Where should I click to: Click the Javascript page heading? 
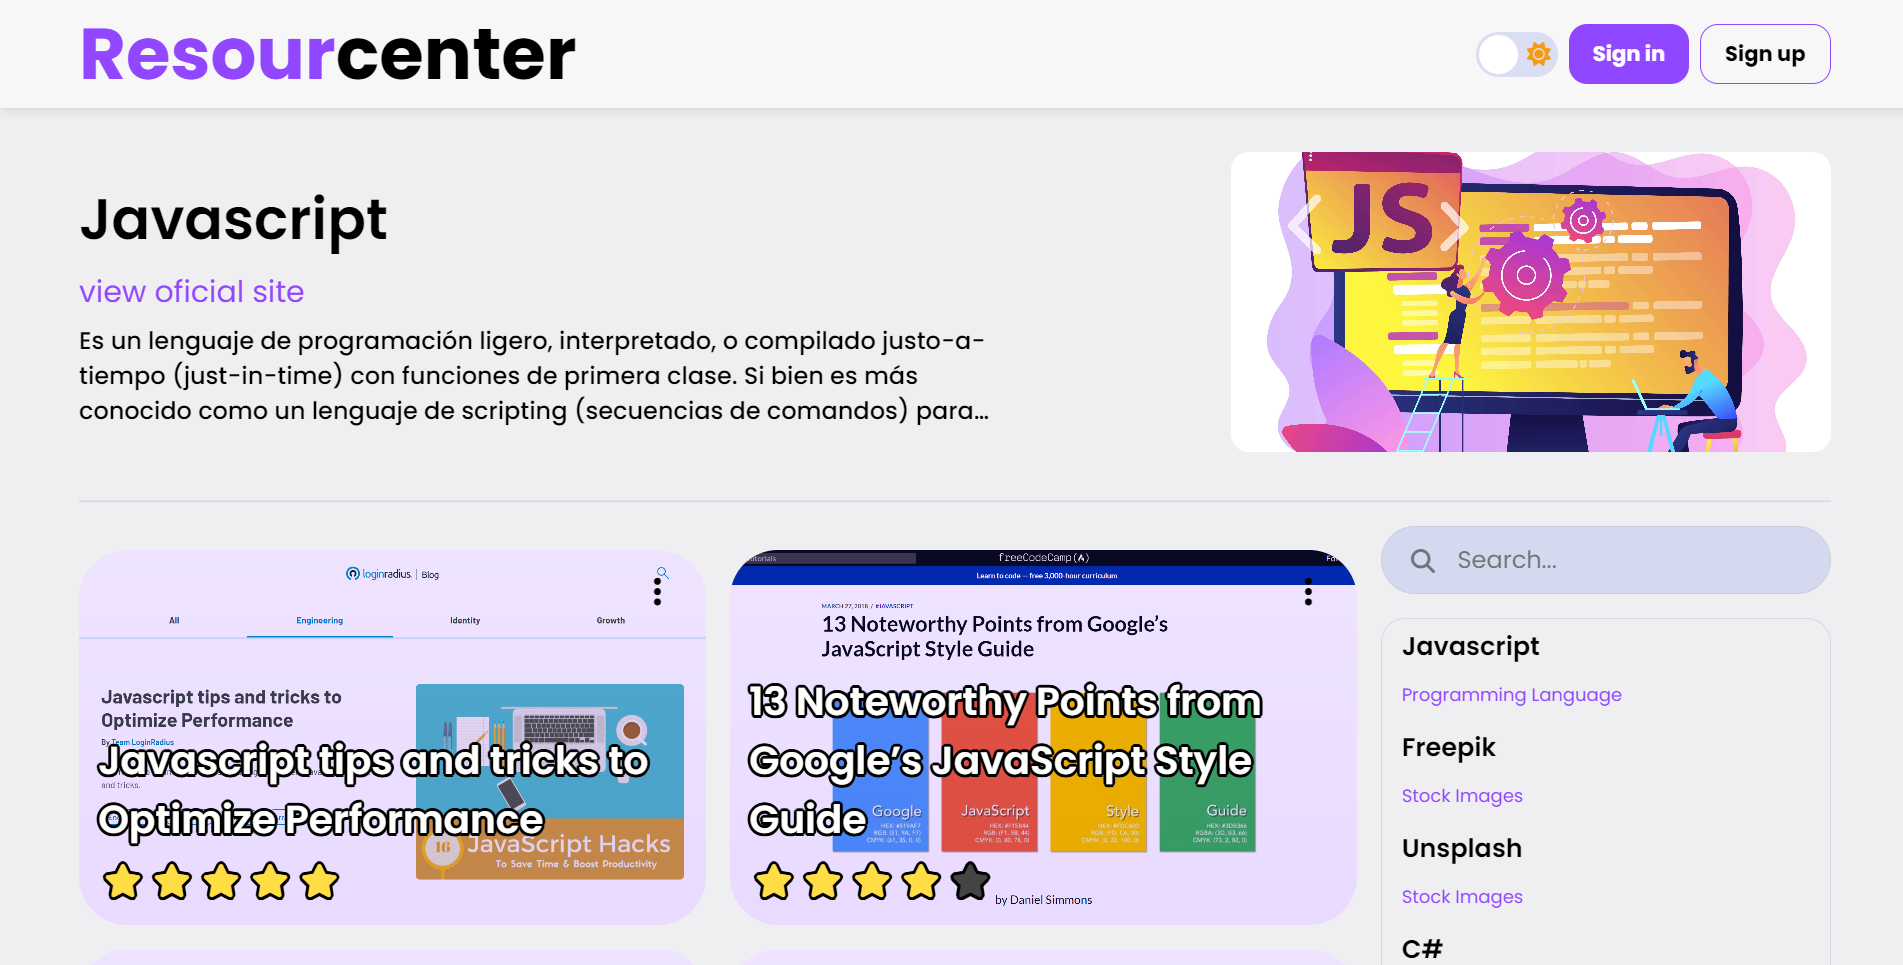pos(233,220)
